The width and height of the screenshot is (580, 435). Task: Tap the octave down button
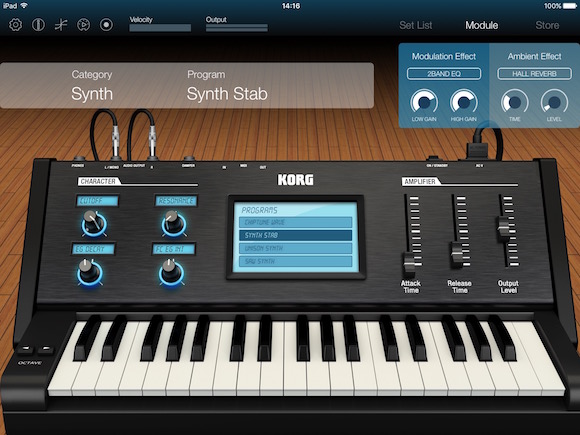(x=26, y=349)
